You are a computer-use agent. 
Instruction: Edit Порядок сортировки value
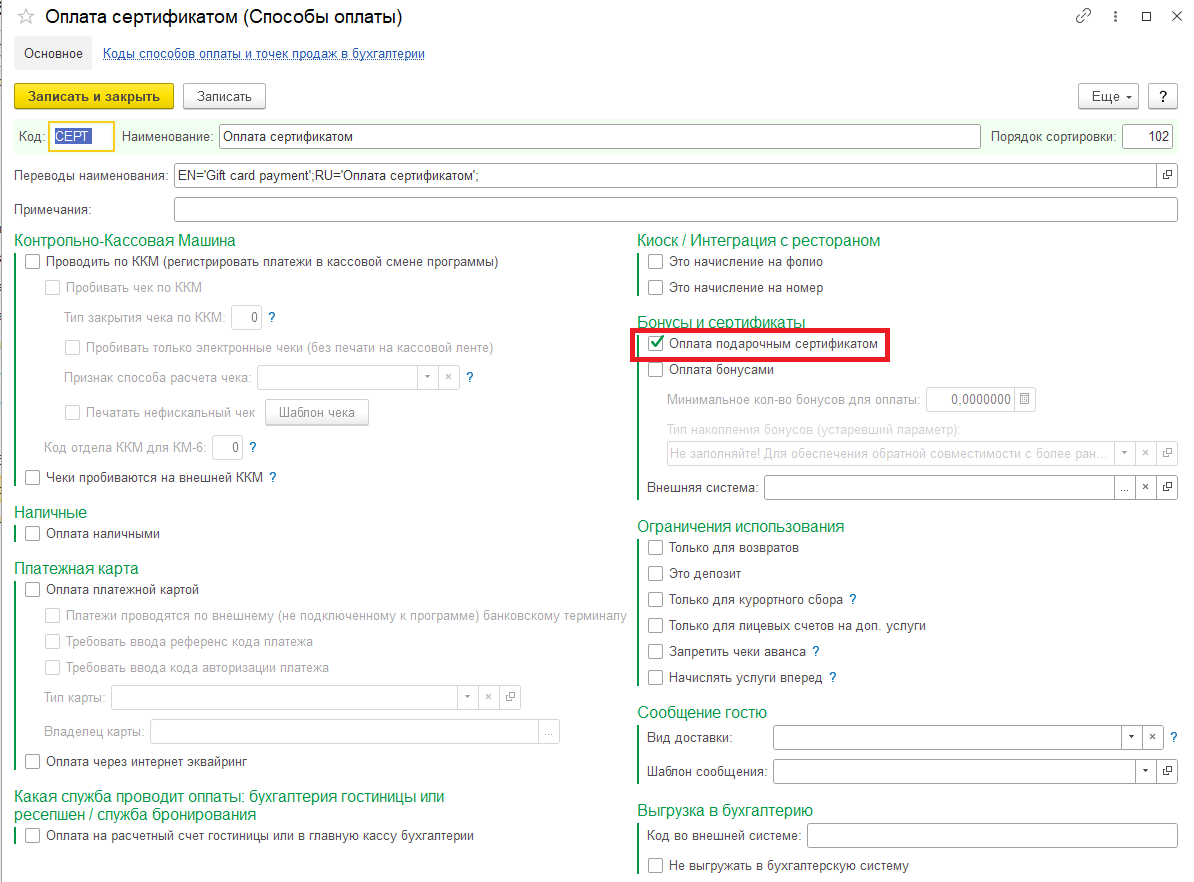pyautogui.click(x=1148, y=137)
